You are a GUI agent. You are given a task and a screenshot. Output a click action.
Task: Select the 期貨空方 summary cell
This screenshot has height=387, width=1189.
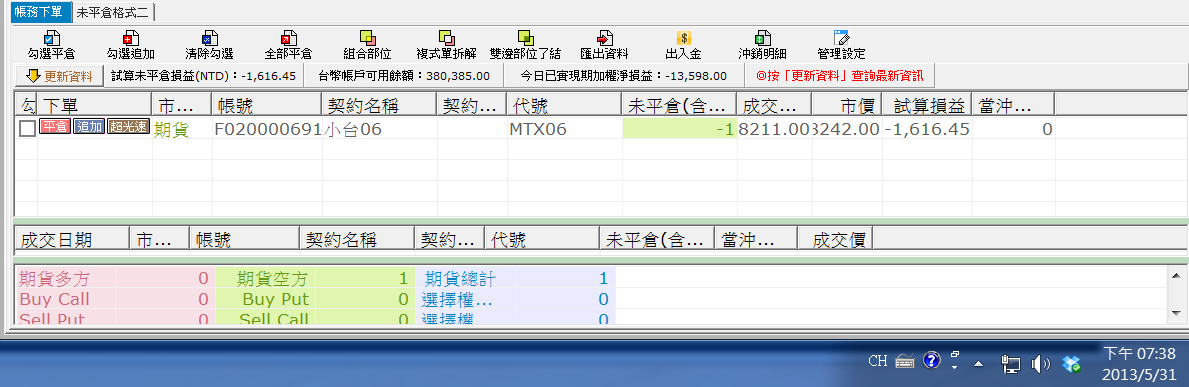coord(265,278)
